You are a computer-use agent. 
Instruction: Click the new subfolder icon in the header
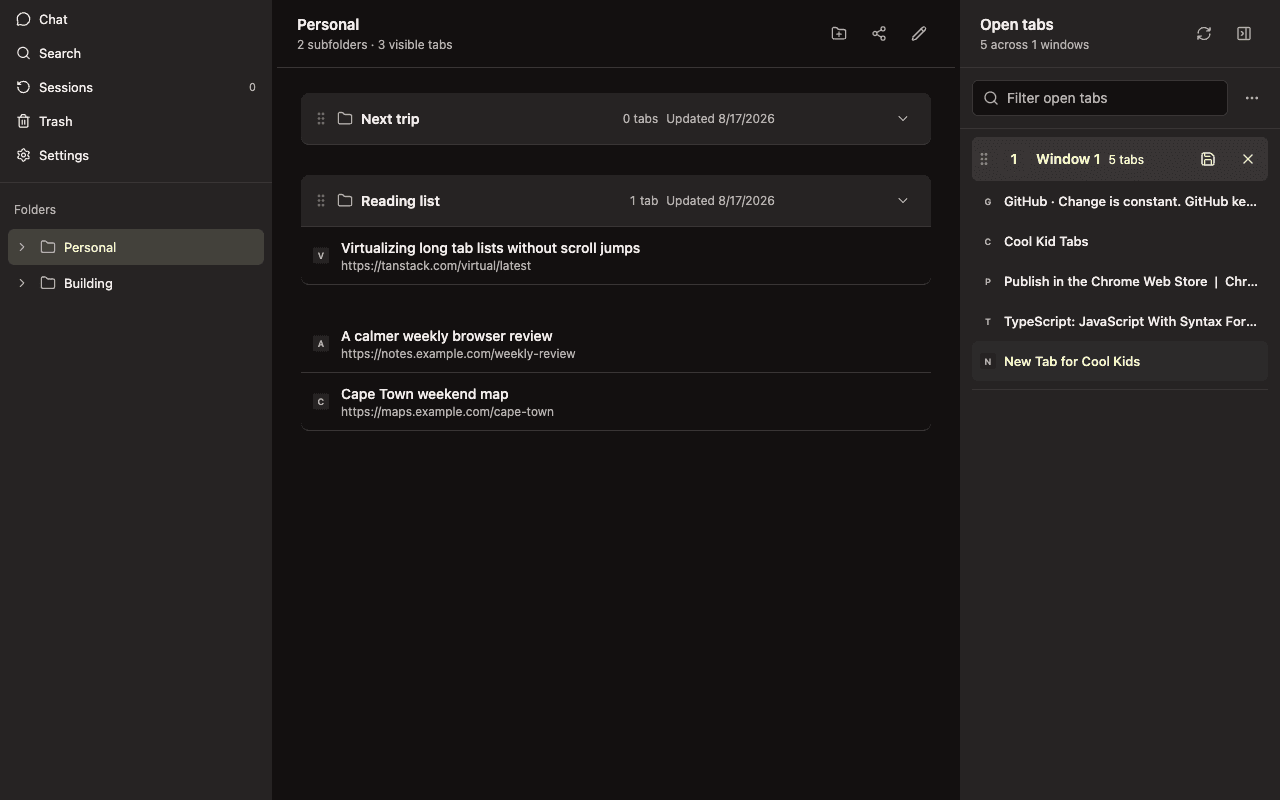[x=839, y=34]
